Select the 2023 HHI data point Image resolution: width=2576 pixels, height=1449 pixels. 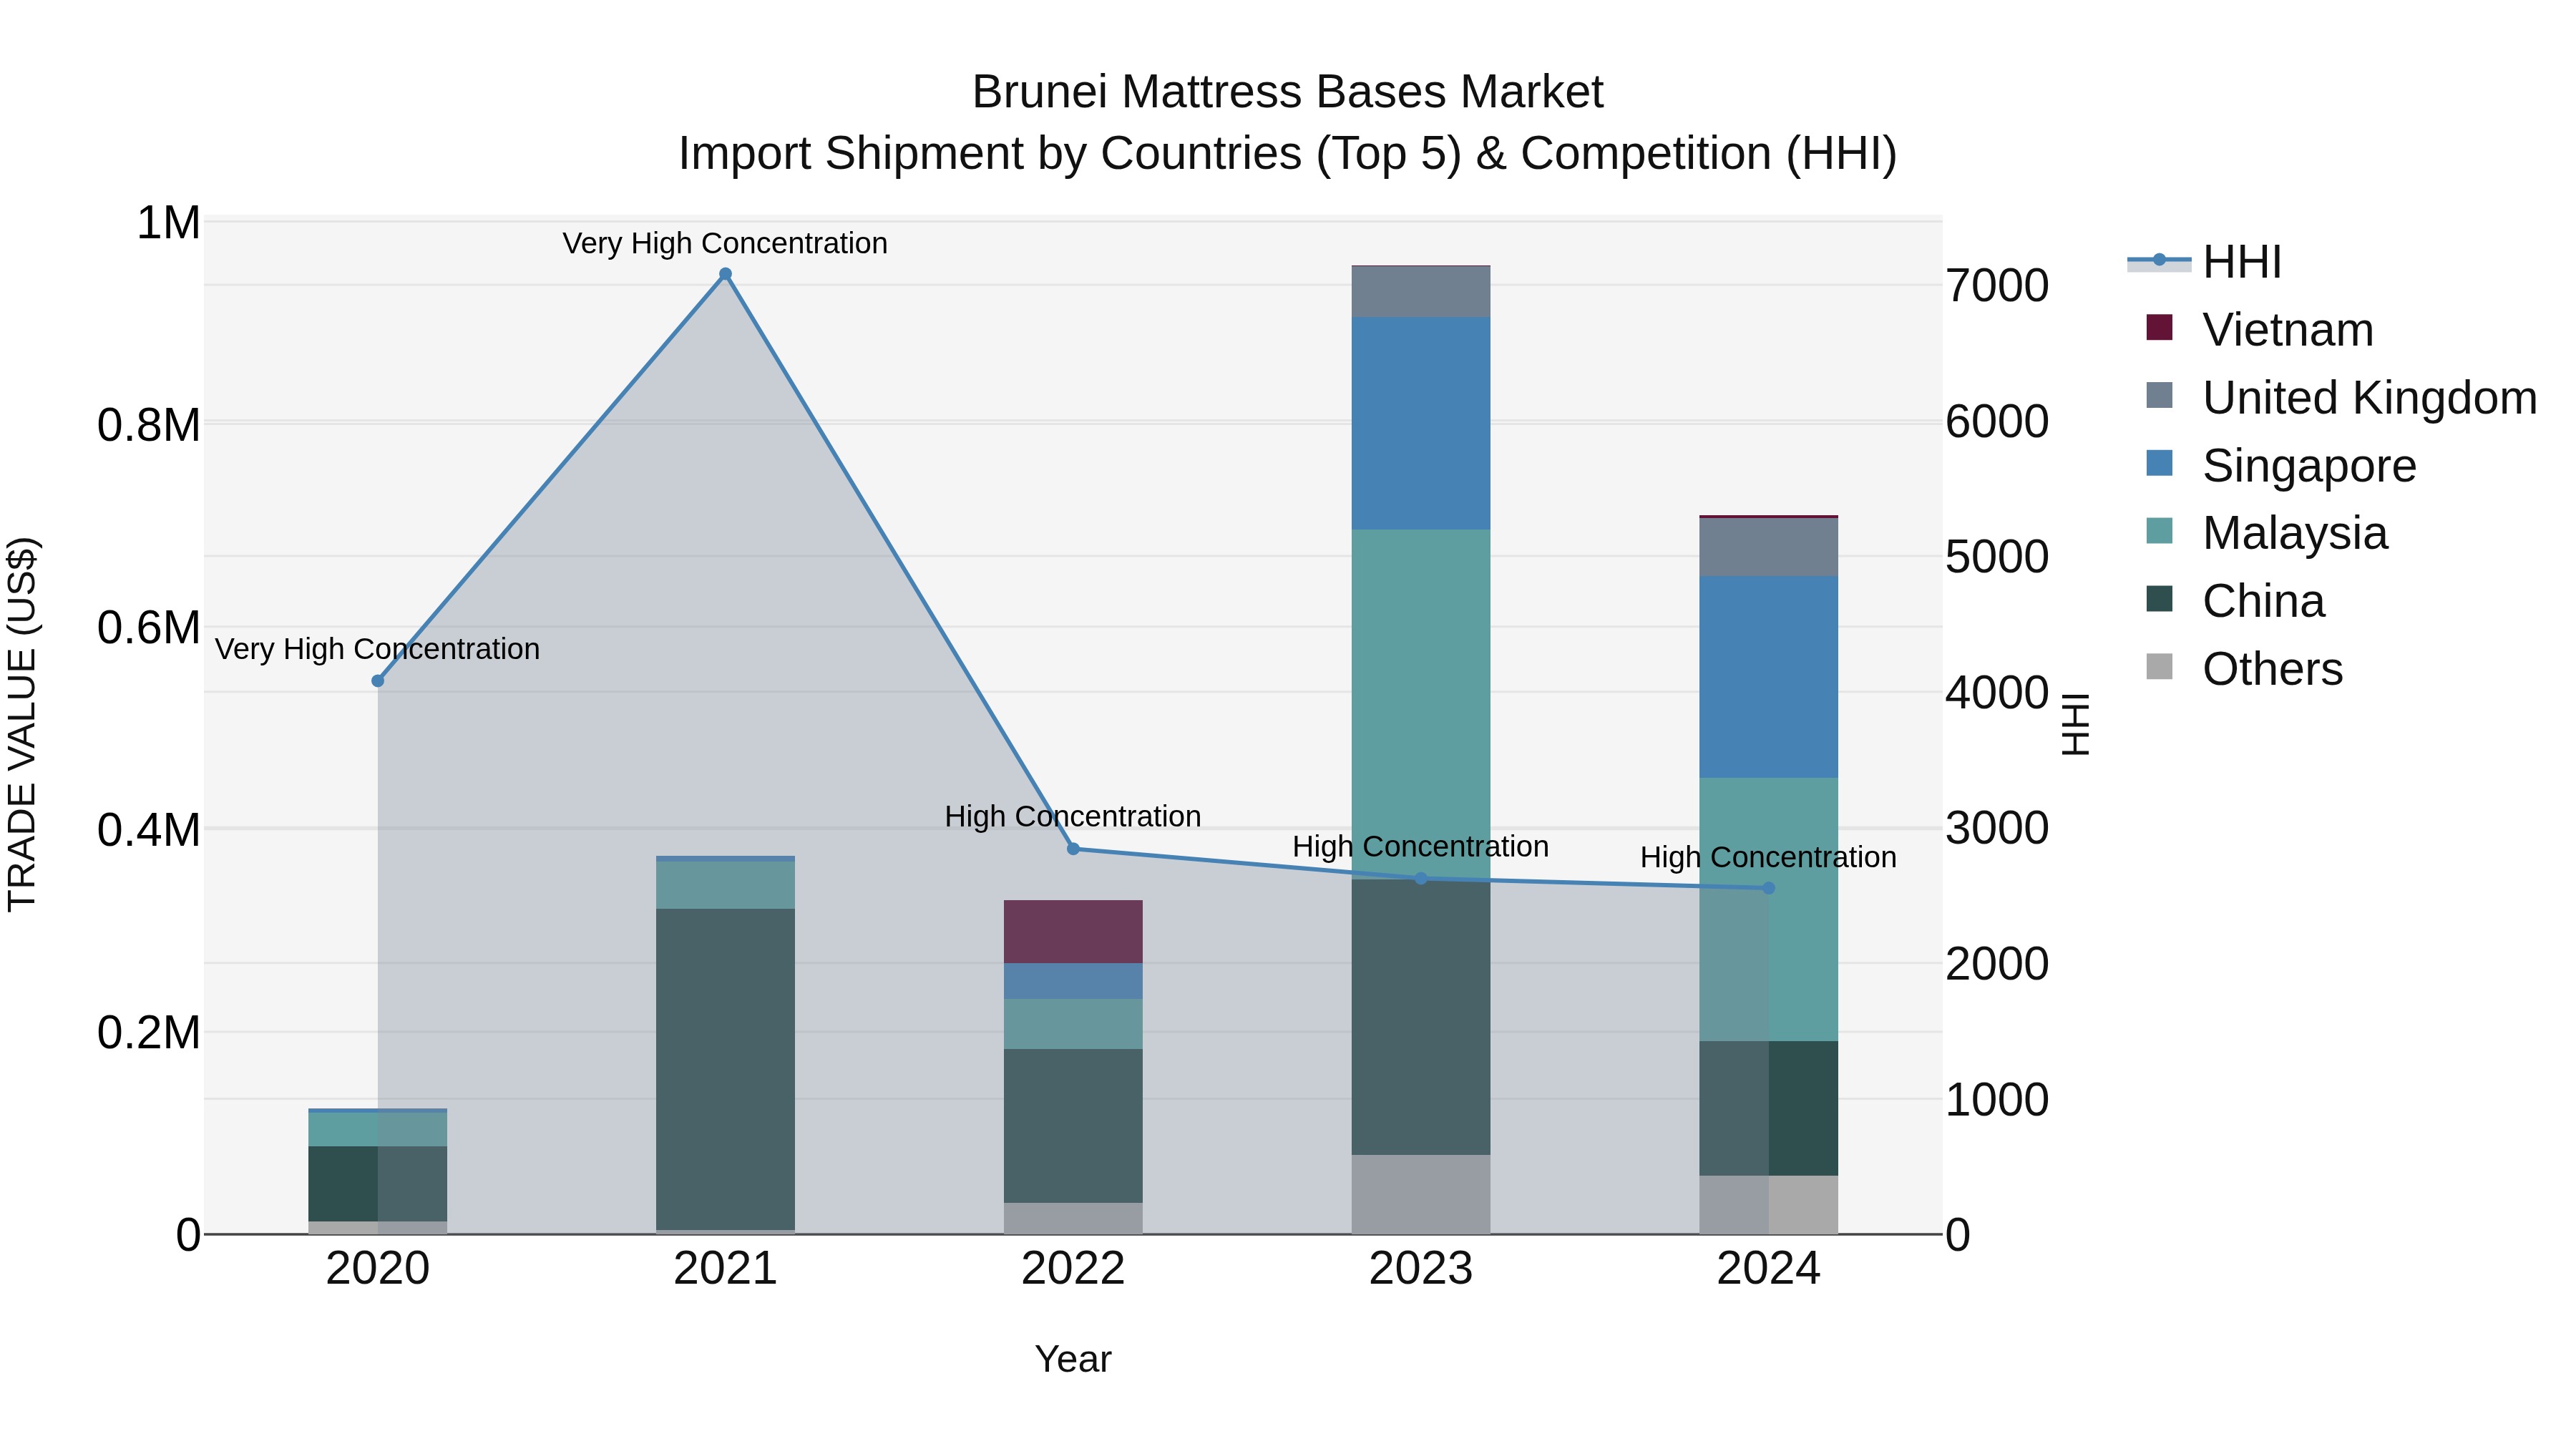coord(1421,879)
